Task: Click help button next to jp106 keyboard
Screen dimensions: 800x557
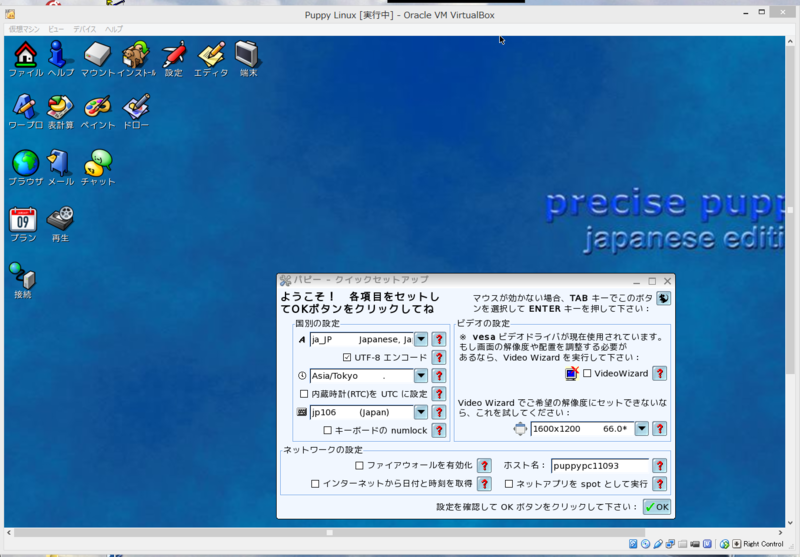Action: point(439,412)
